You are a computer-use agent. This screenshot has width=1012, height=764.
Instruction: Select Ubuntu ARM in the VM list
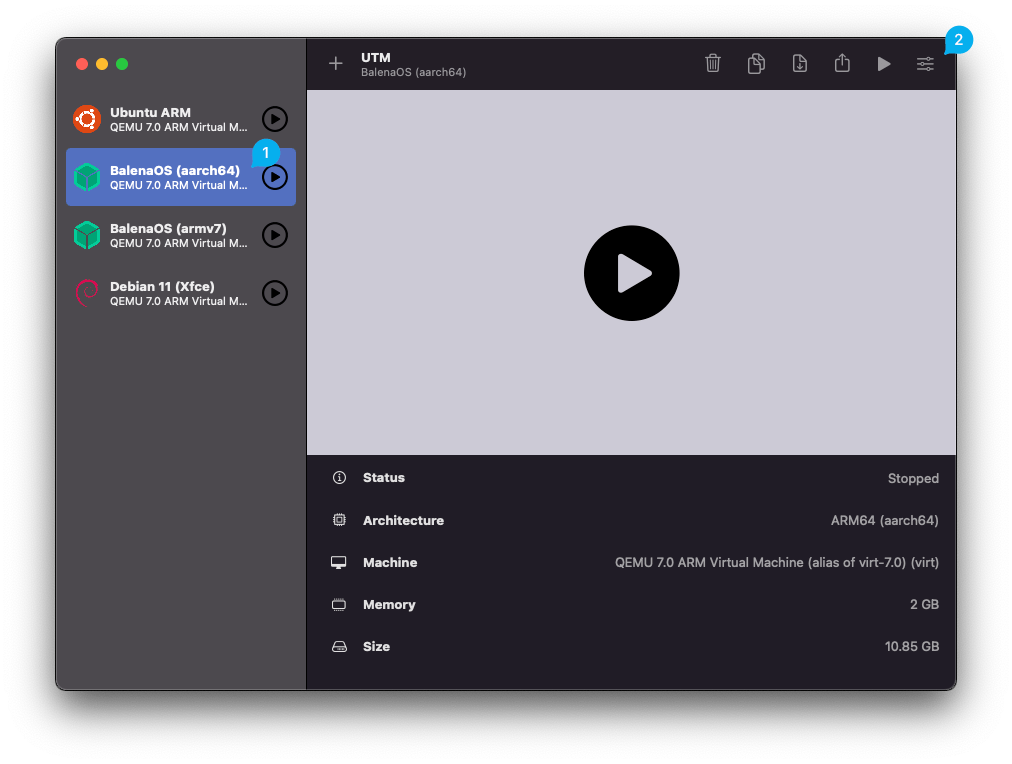165,119
